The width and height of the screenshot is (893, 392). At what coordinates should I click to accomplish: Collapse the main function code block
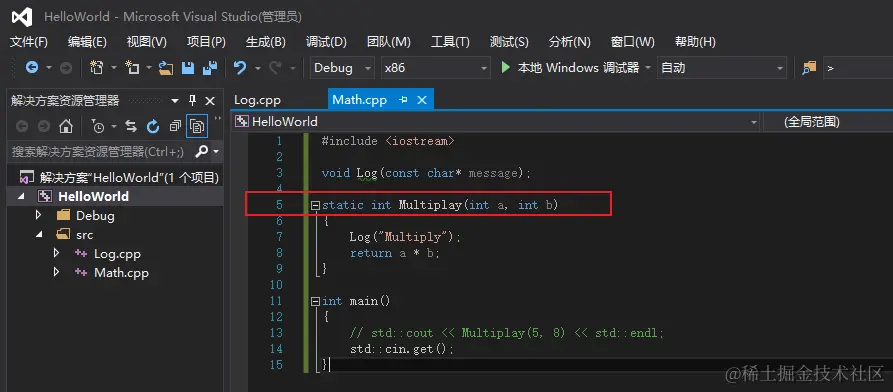[x=315, y=301]
